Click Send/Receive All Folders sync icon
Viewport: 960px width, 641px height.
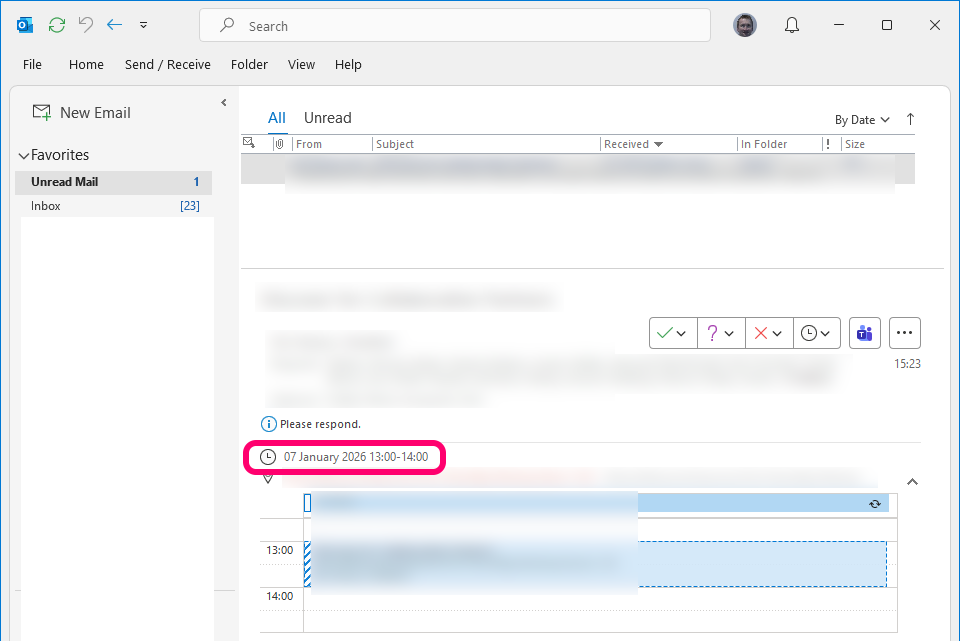tap(57, 25)
